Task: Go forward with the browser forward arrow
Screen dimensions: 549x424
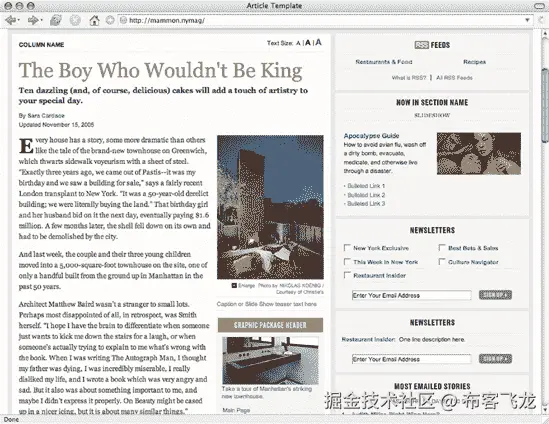Action: 32,20
